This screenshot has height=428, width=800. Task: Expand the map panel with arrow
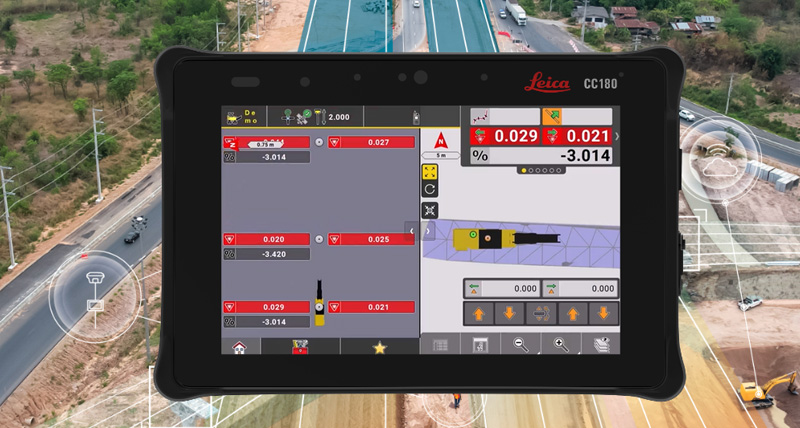pos(428,231)
